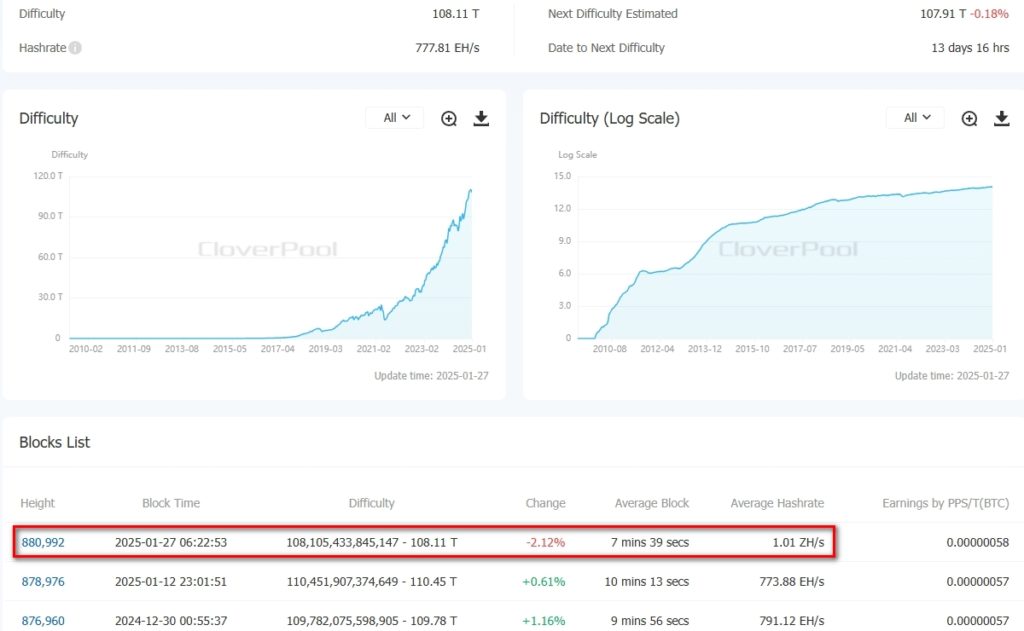The image size is (1024, 631).
Task: Expand the time range selector for the Difficulty chart
Action: coord(394,116)
